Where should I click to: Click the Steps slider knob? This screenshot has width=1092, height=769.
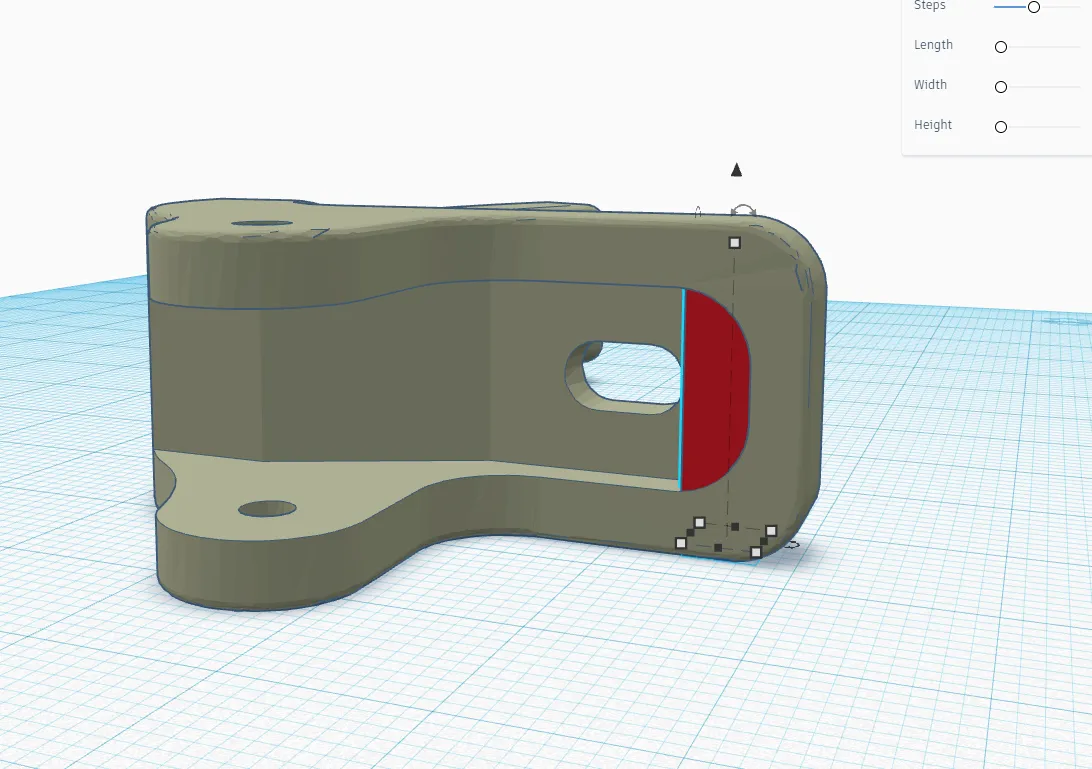point(1034,7)
